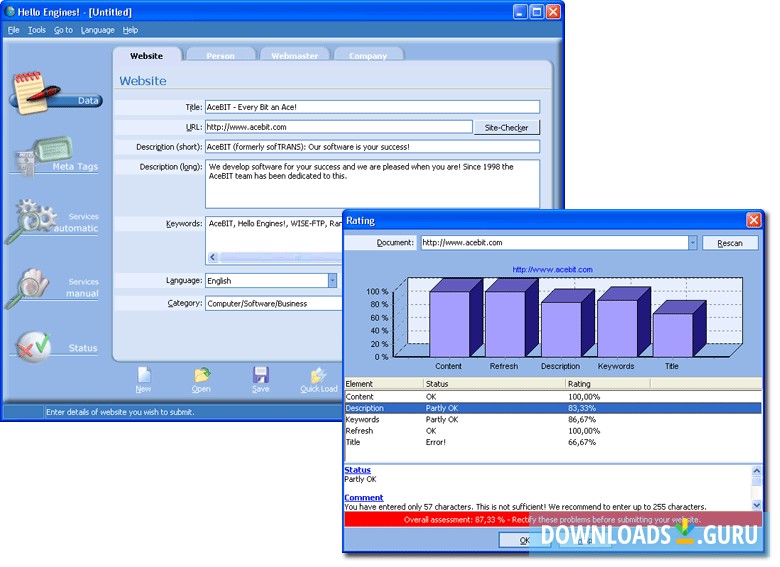The width and height of the screenshot is (780, 567).
Task: Open the Tools menu
Action: coord(37,30)
